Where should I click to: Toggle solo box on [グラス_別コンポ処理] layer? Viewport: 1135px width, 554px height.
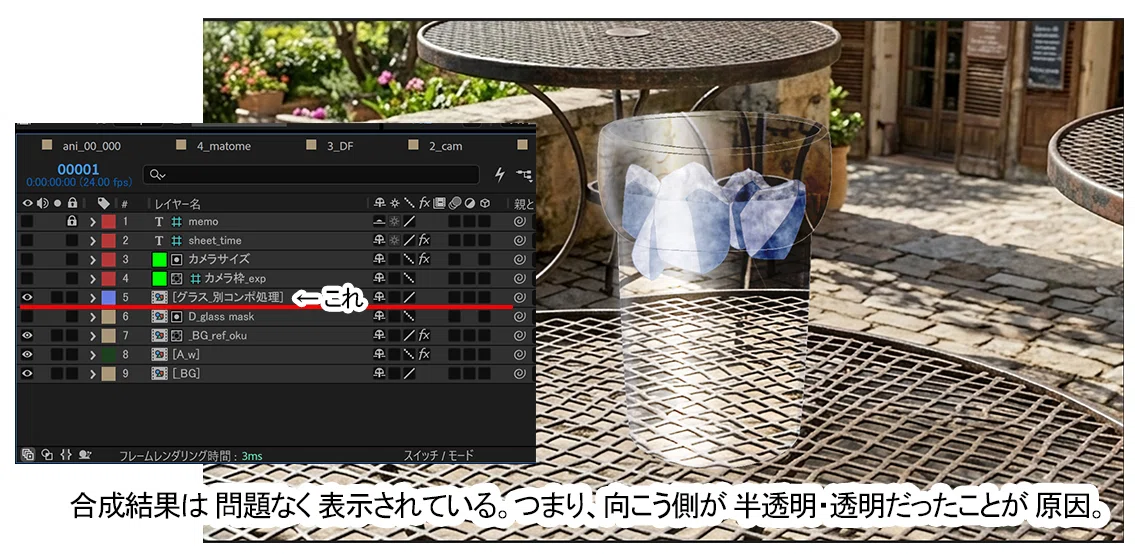(57, 297)
